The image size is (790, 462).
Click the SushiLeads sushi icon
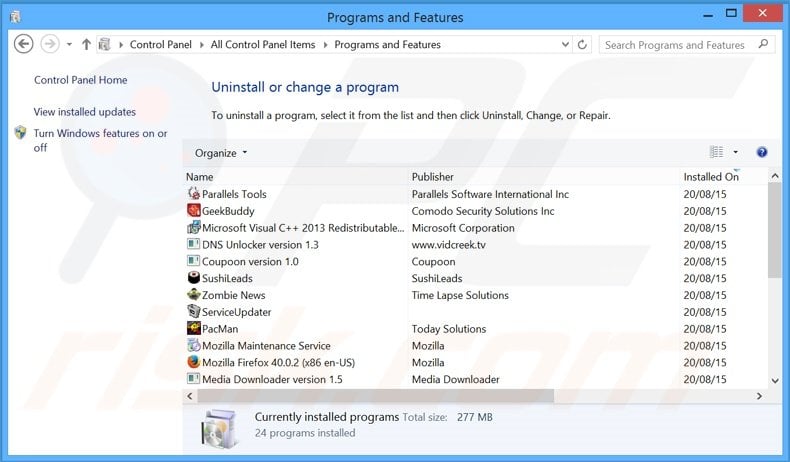[193, 278]
